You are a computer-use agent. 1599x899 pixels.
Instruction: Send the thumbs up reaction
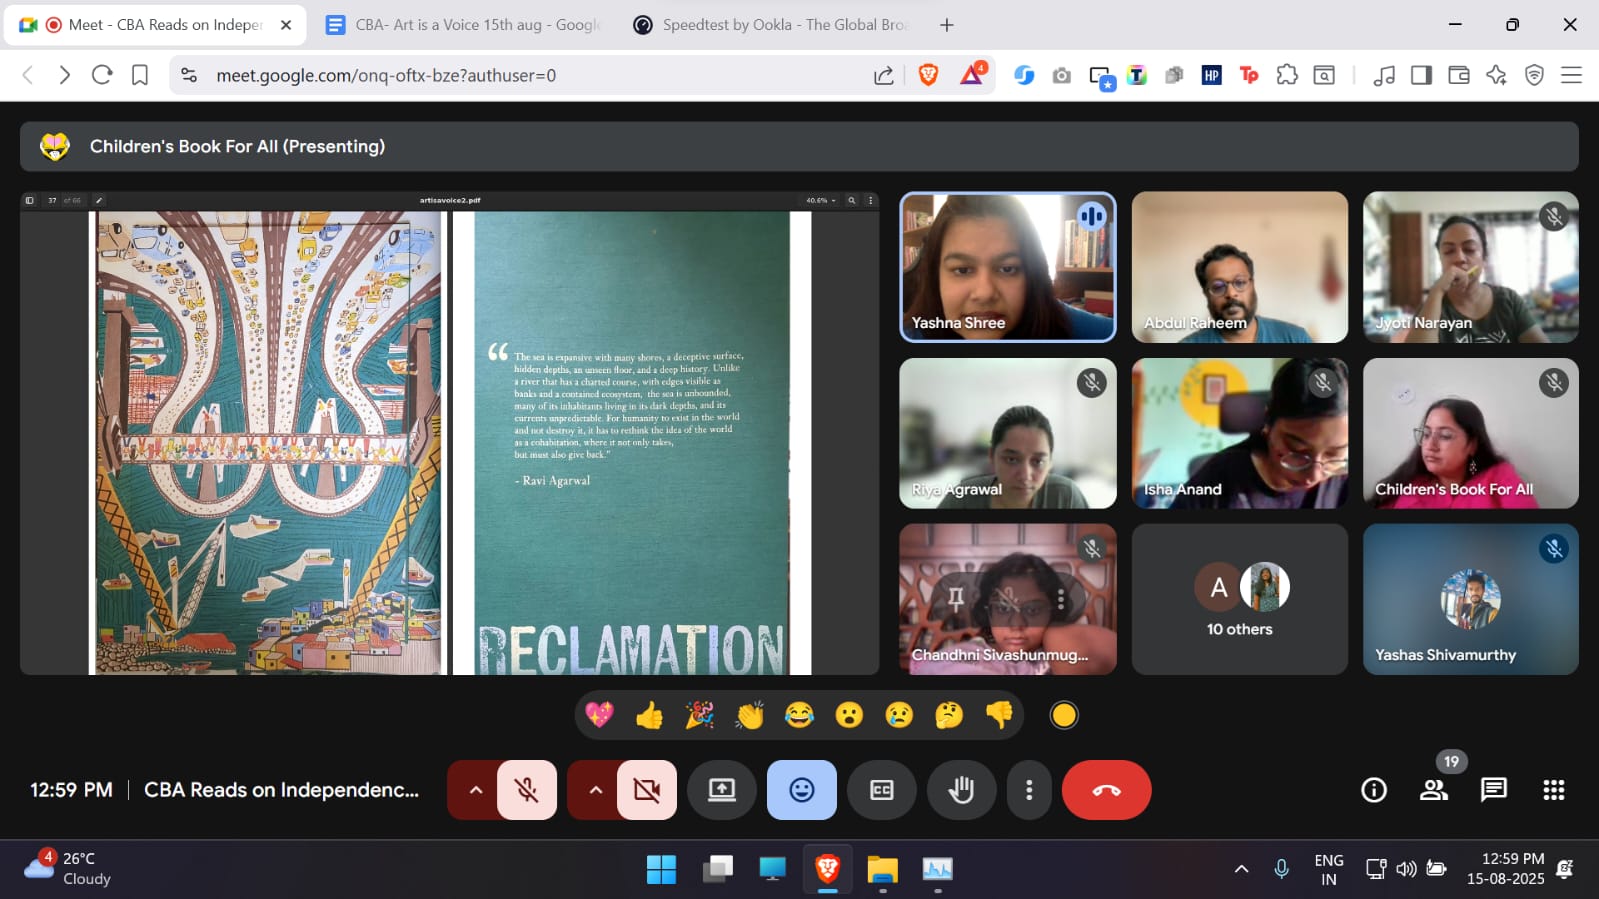click(x=649, y=715)
